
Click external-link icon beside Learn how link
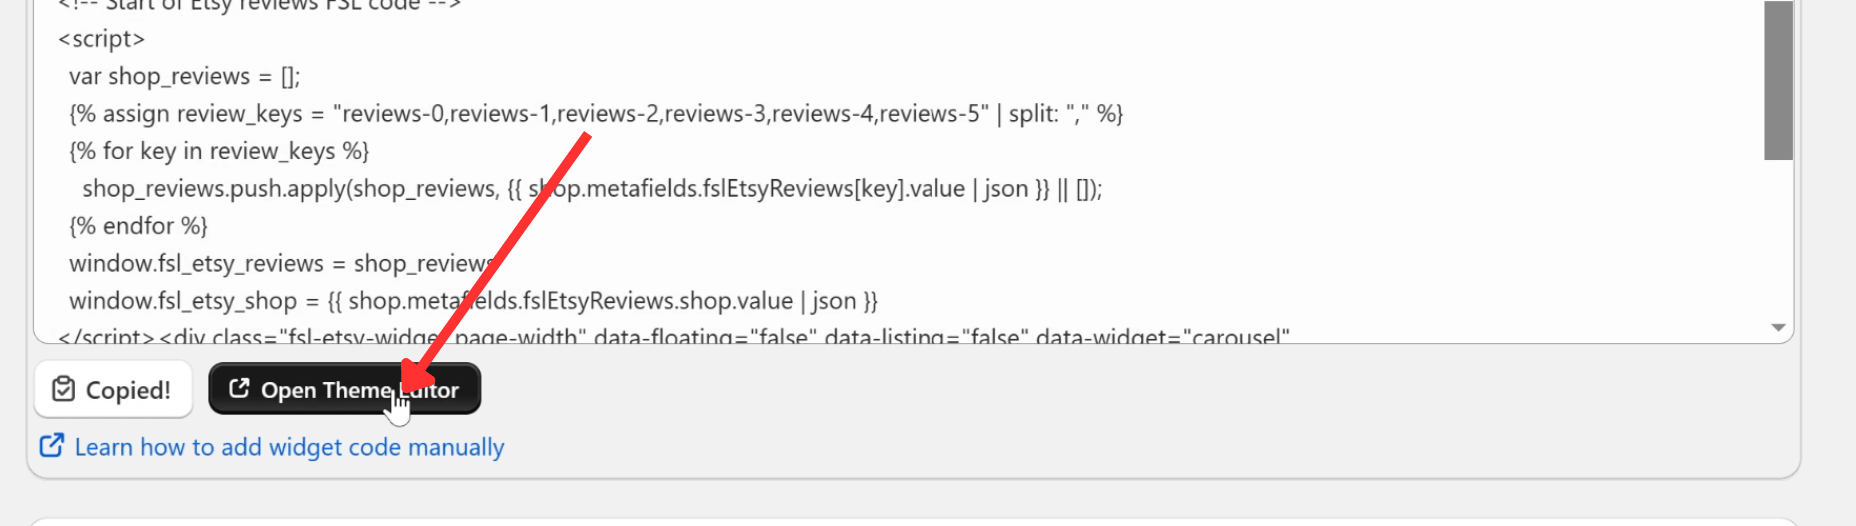coord(51,446)
